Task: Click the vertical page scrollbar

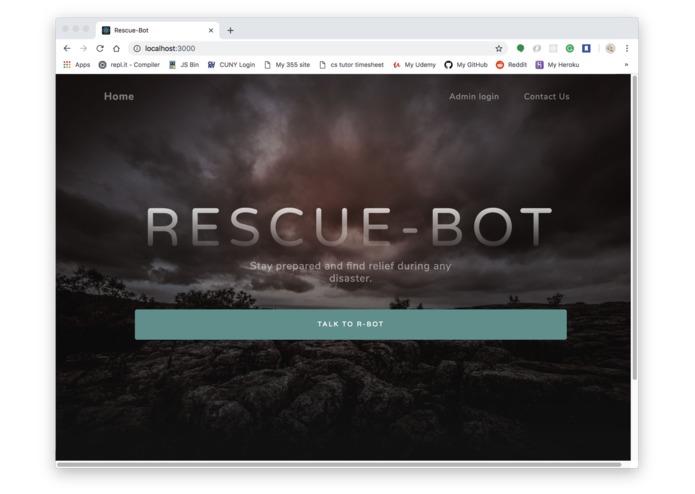Action: 635,227
